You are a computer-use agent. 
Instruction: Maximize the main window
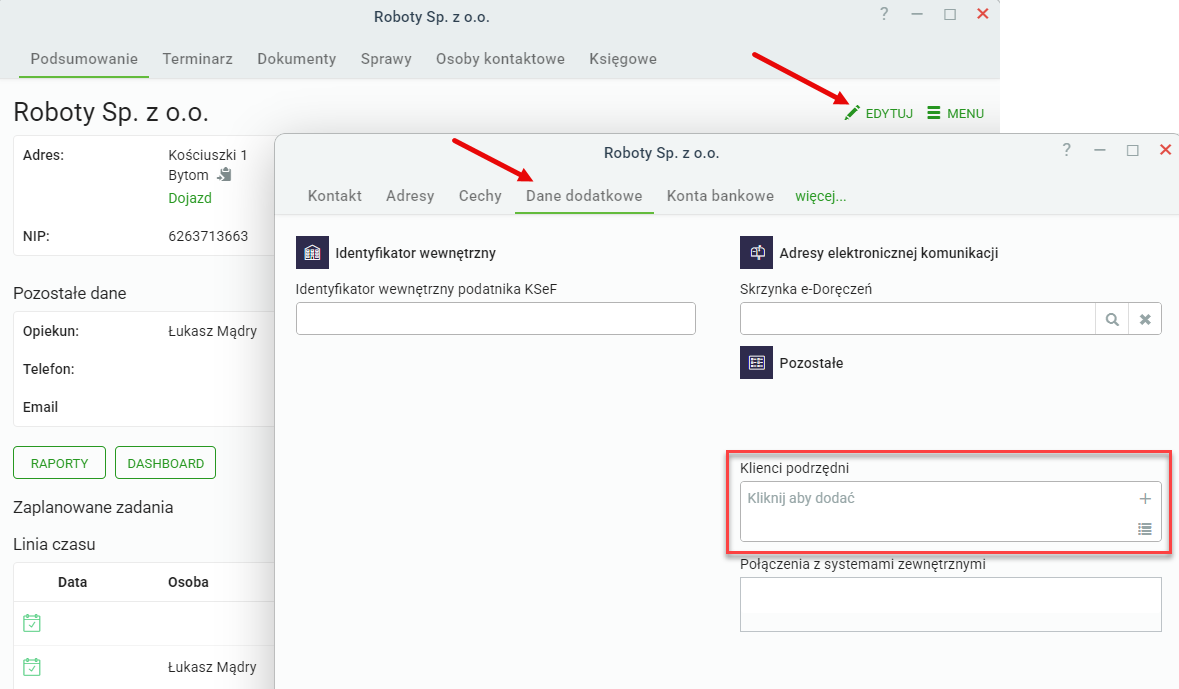pyautogui.click(x=950, y=14)
